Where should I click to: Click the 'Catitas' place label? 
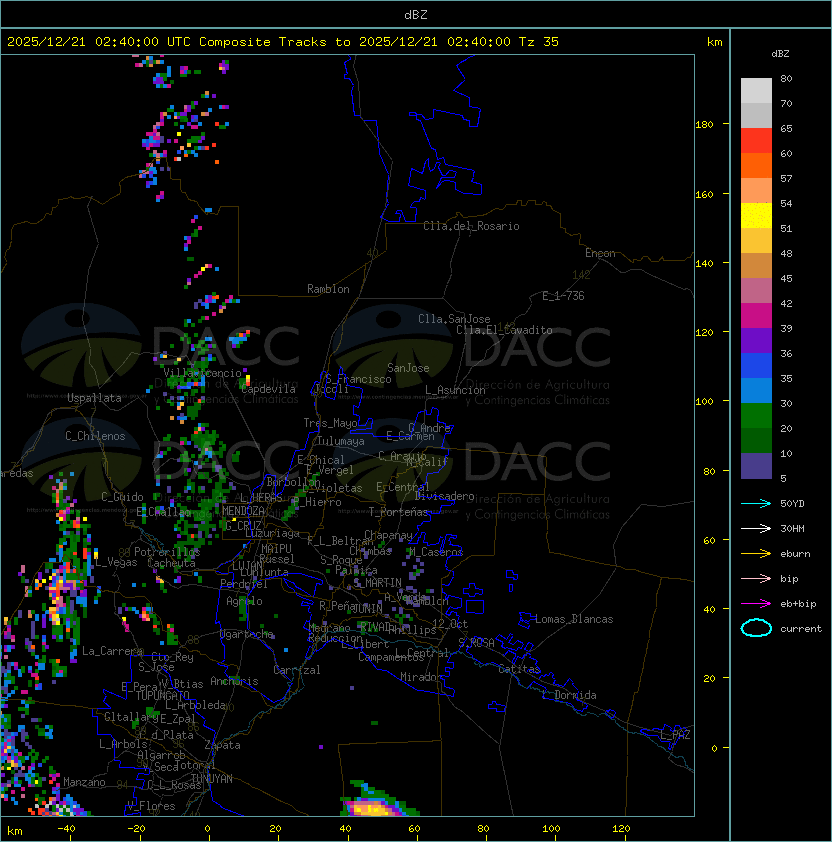[x=519, y=669]
